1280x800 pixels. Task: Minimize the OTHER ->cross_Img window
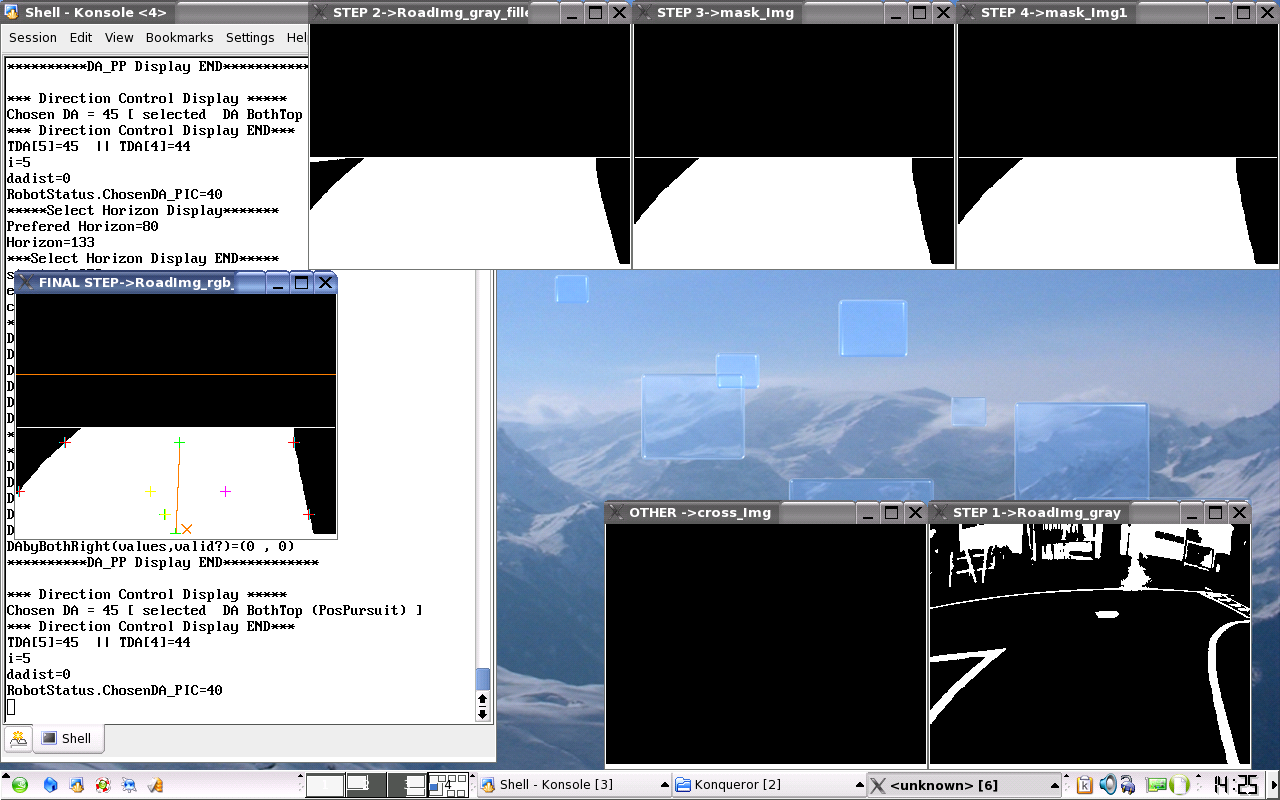pos(867,512)
